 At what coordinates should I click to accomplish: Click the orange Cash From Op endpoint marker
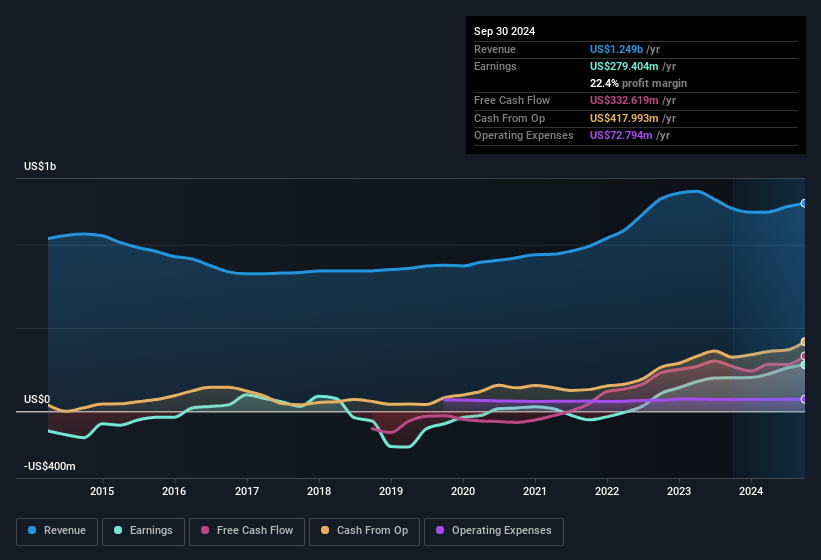point(804,342)
